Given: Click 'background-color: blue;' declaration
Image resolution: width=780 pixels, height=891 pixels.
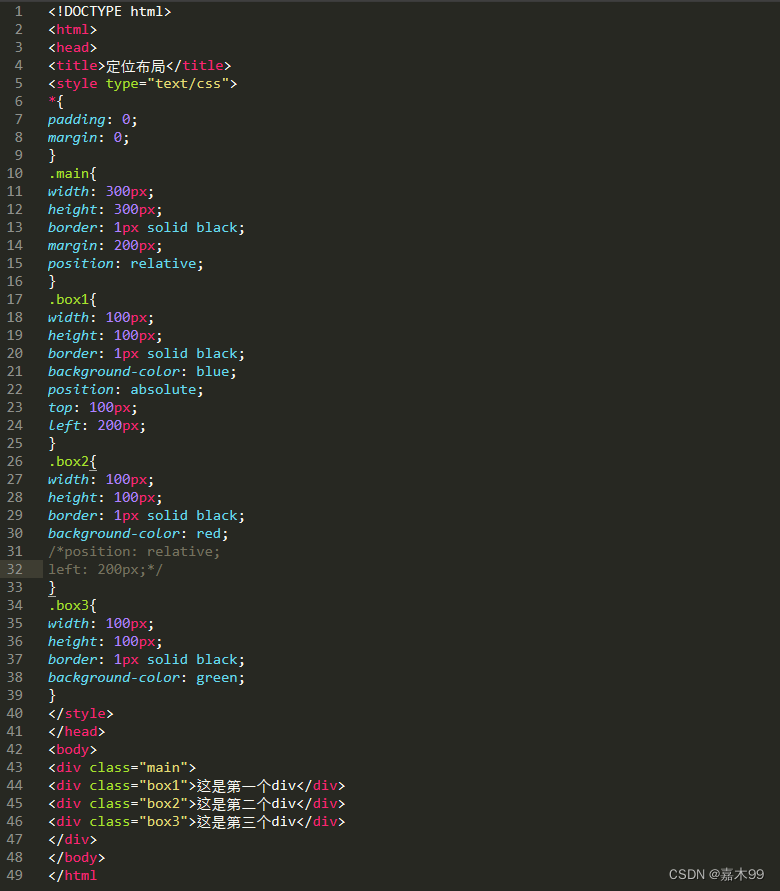Looking at the screenshot, I should click(x=142, y=372).
